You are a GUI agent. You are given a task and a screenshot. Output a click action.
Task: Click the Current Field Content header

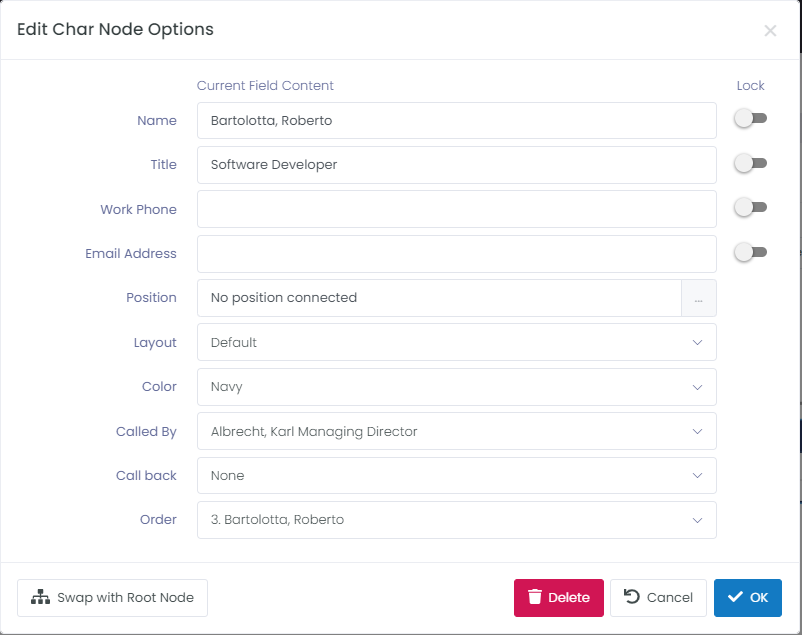tap(265, 85)
